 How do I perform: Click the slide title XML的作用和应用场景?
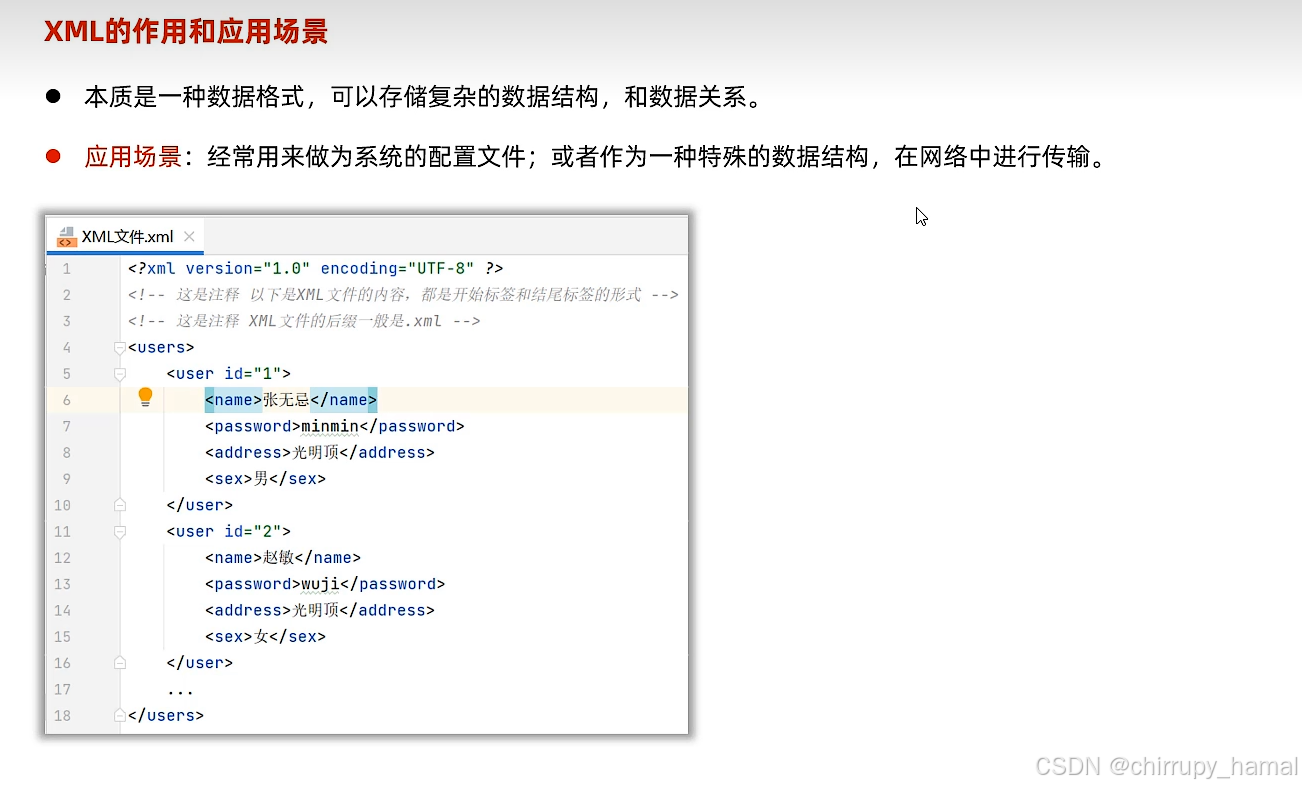click(186, 31)
